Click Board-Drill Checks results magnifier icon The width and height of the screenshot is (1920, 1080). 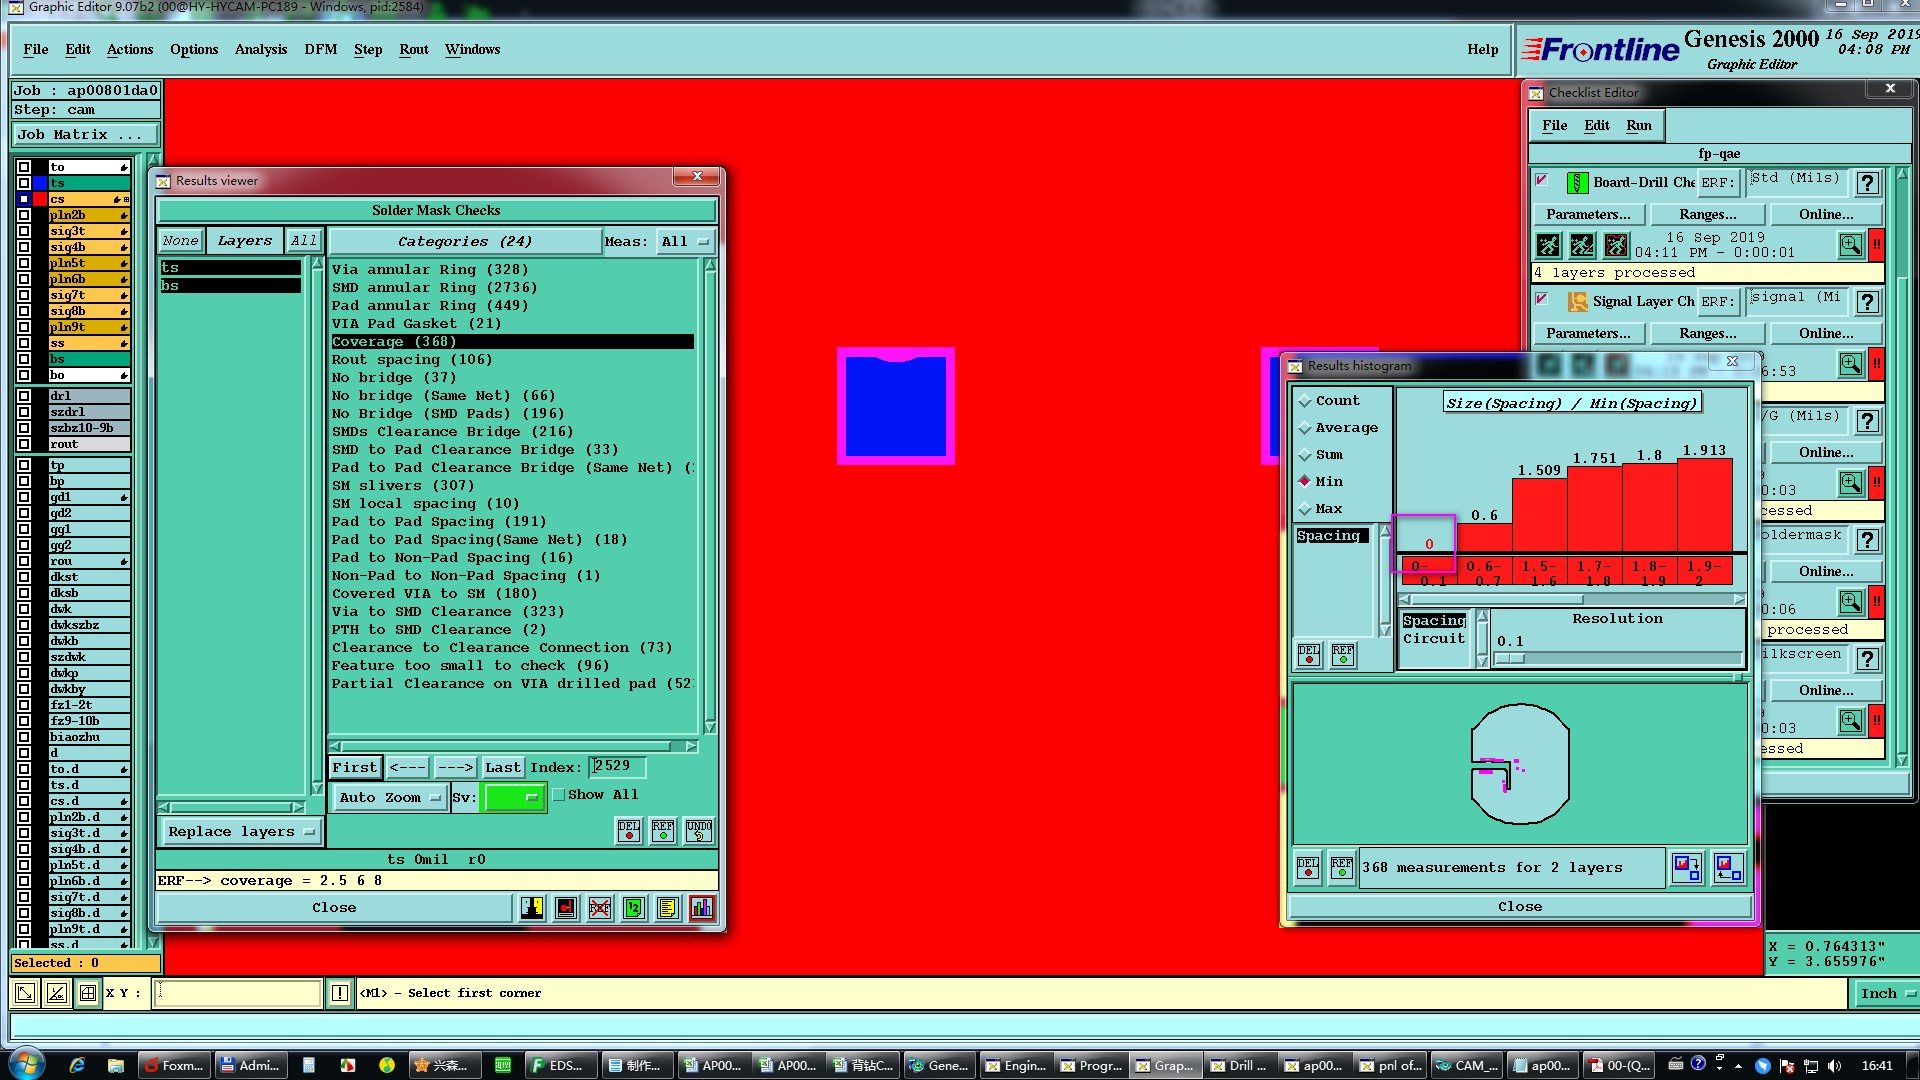pyautogui.click(x=1850, y=245)
